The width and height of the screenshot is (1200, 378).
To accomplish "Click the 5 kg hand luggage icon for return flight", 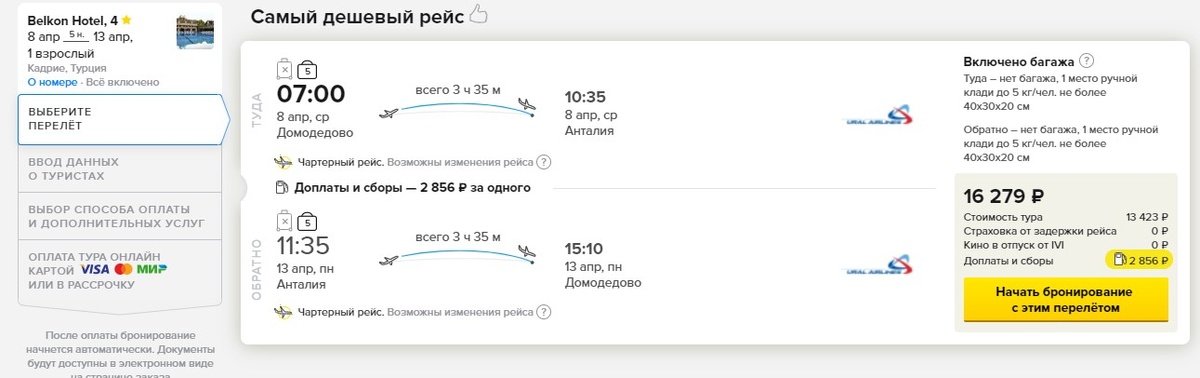I will tap(308, 221).
